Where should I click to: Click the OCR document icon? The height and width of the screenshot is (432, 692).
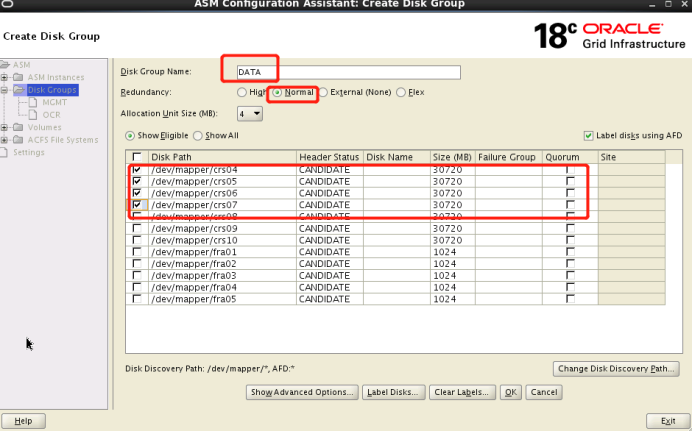(x=33, y=115)
